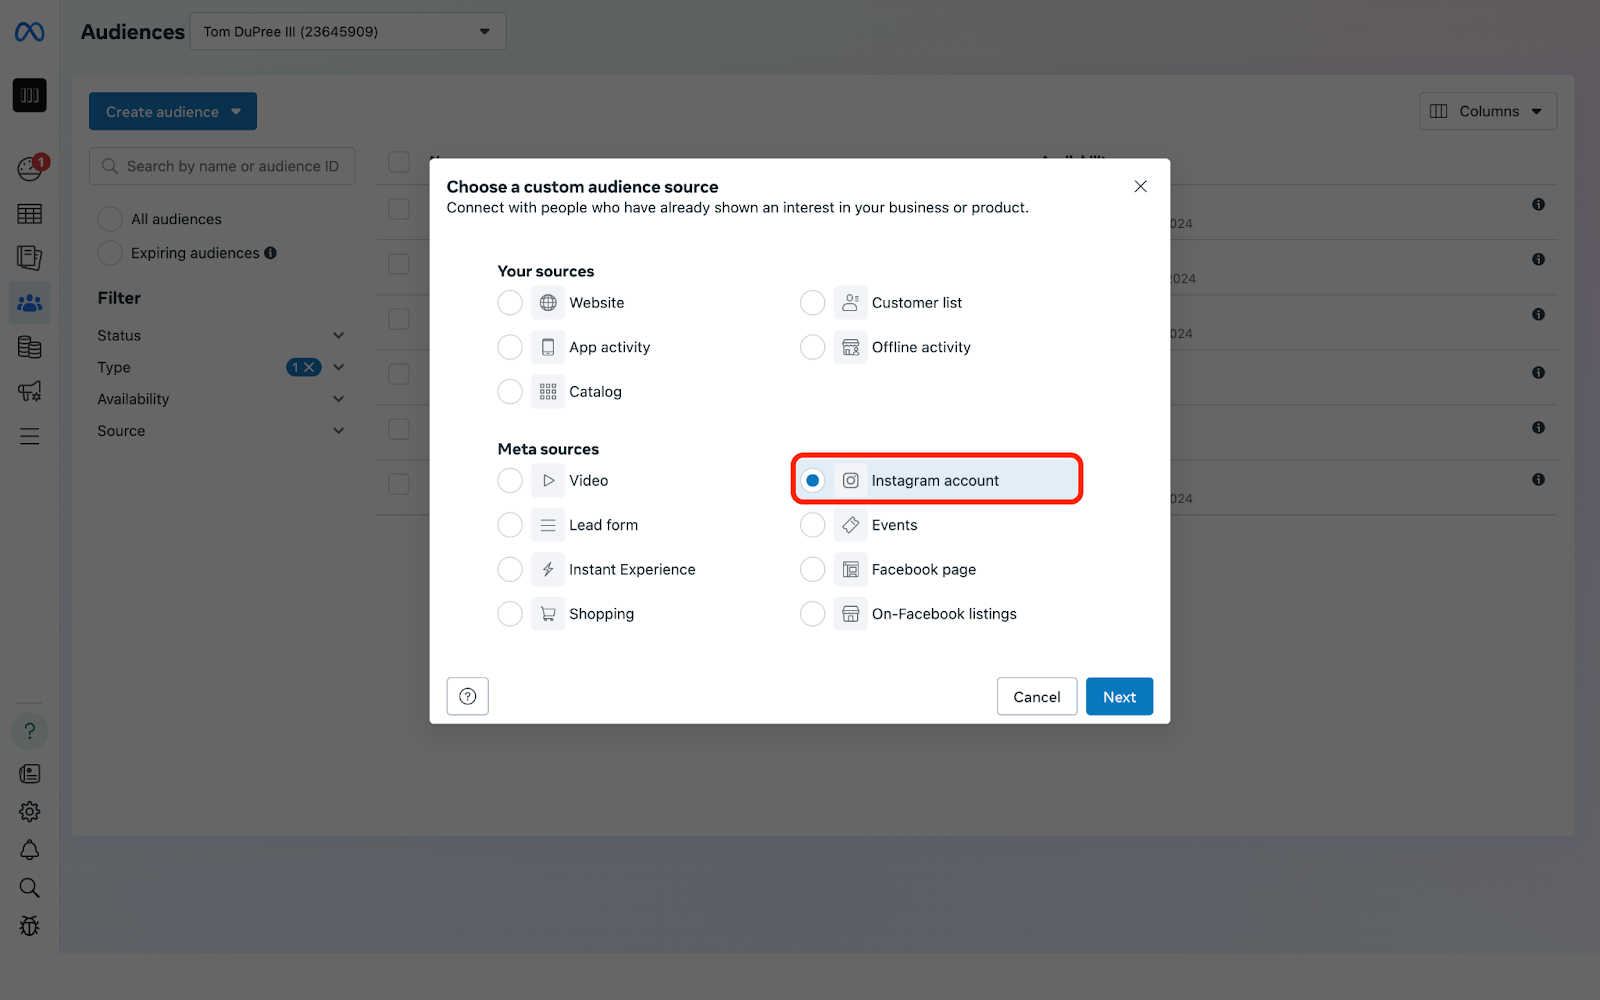Select the Website radio button

[x=510, y=303]
